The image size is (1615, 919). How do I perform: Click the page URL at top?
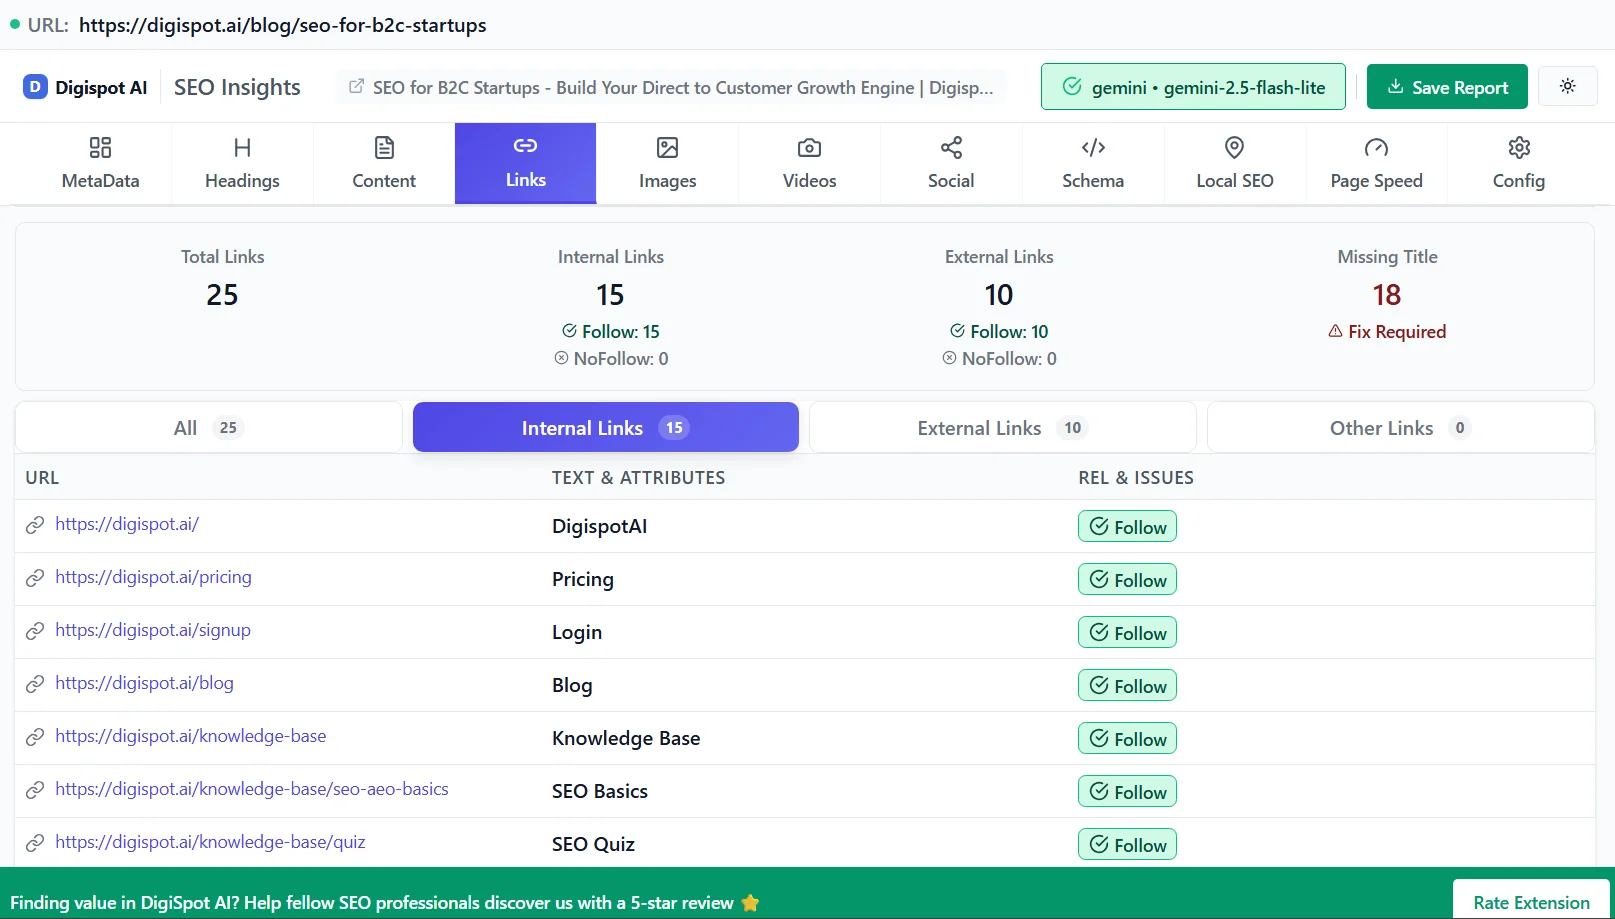click(283, 25)
